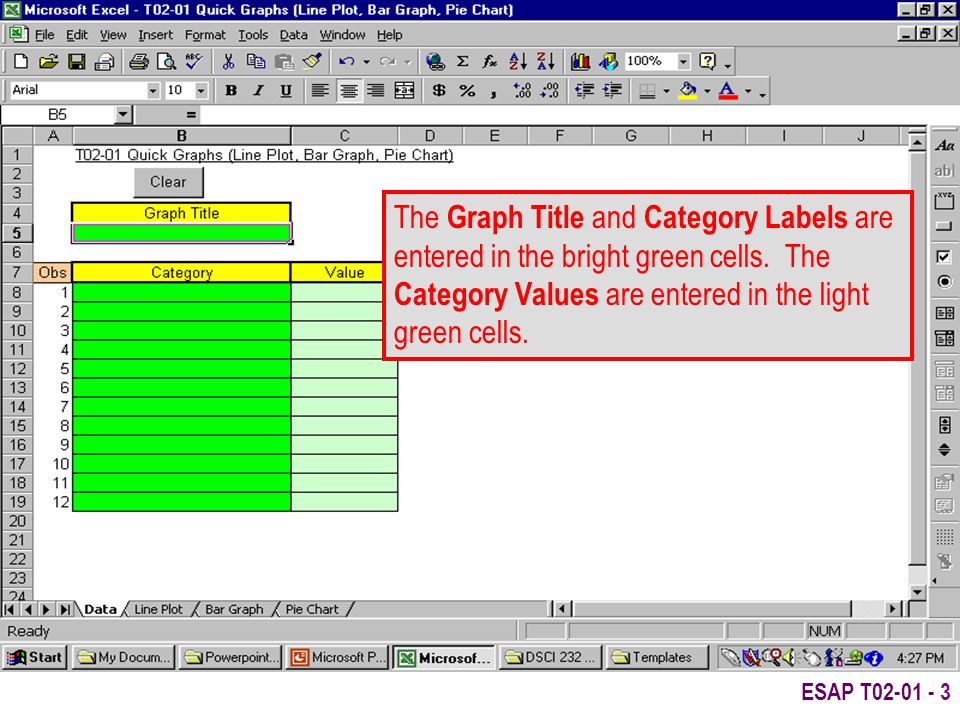The height and width of the screenshot is (720, 960).
Task: Run the Spelling check icon
Action: click(x=193, y=61)
